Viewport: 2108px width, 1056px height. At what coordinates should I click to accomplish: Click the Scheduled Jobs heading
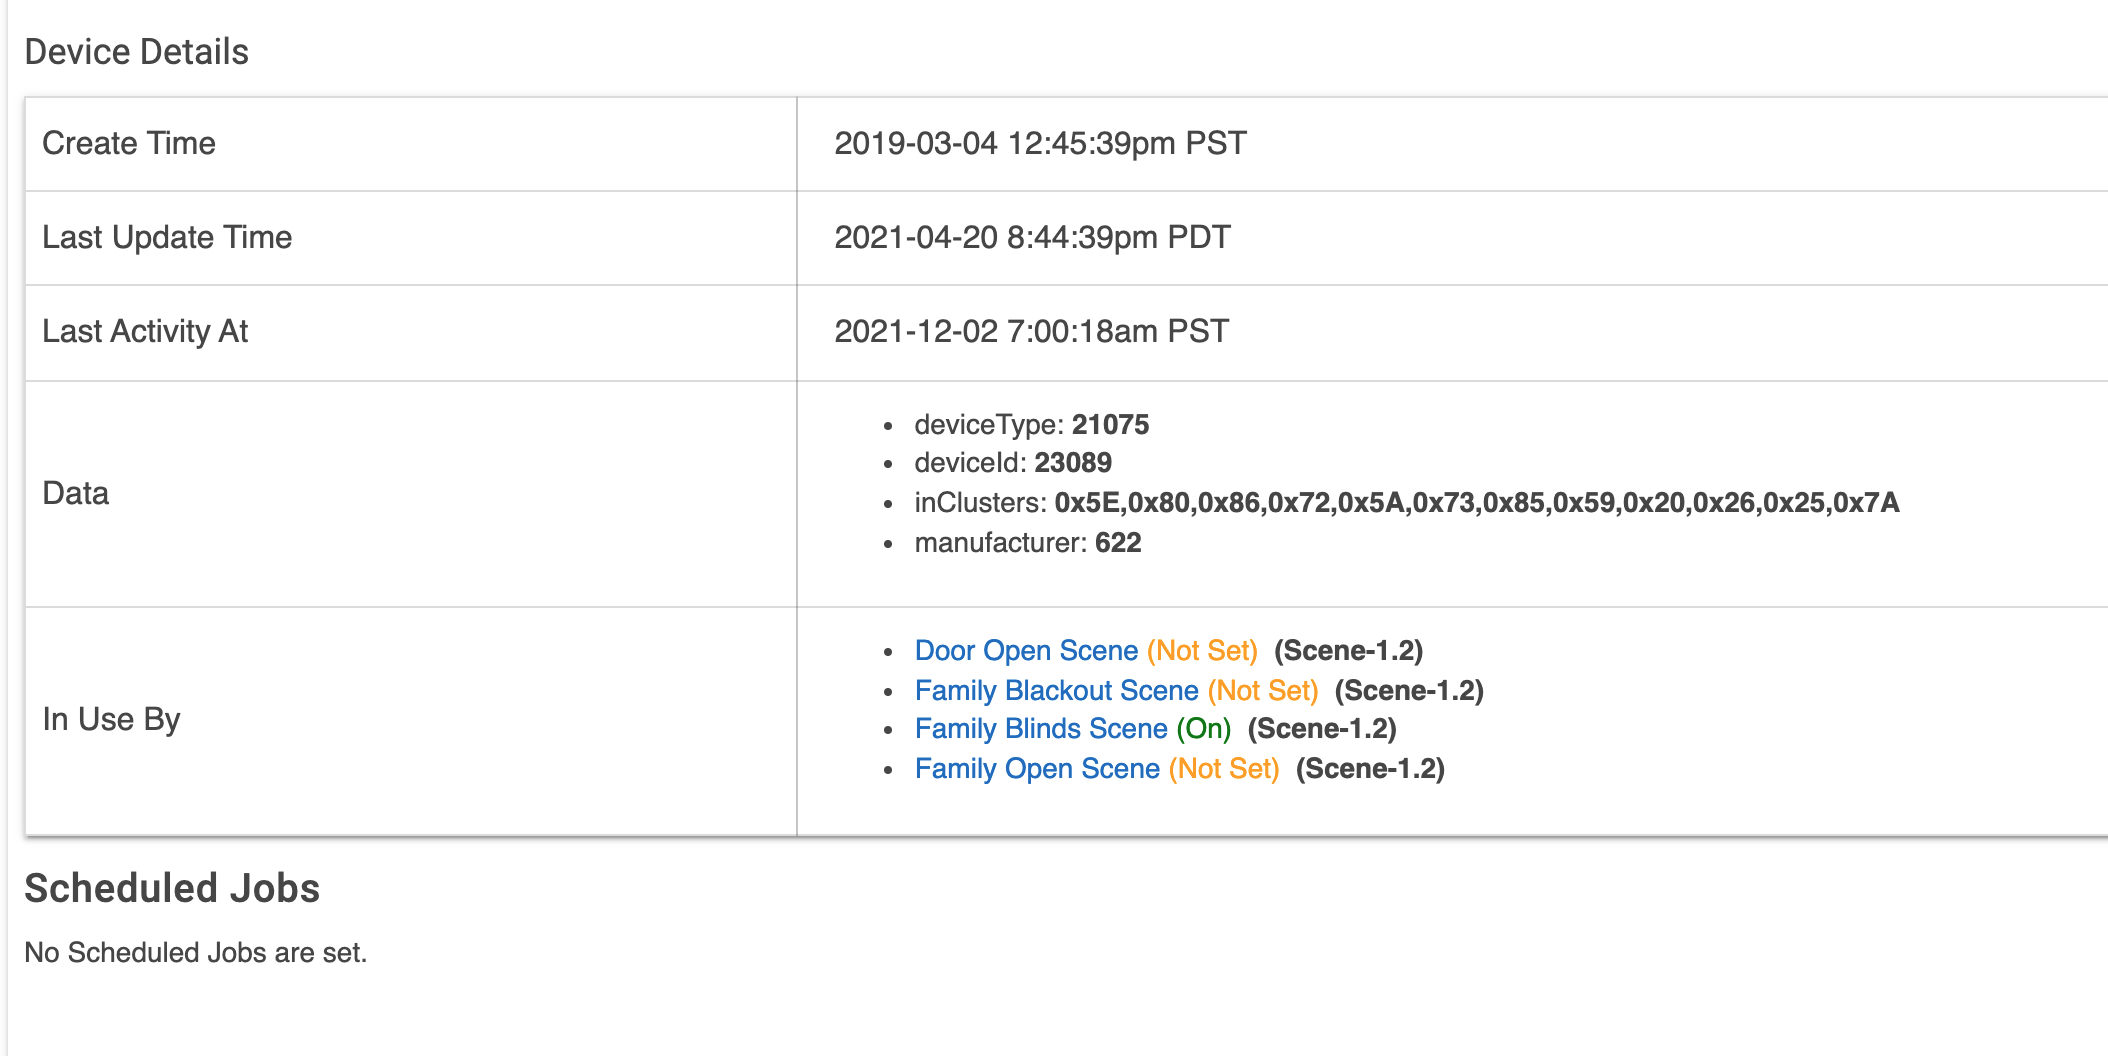coord(172,888)
